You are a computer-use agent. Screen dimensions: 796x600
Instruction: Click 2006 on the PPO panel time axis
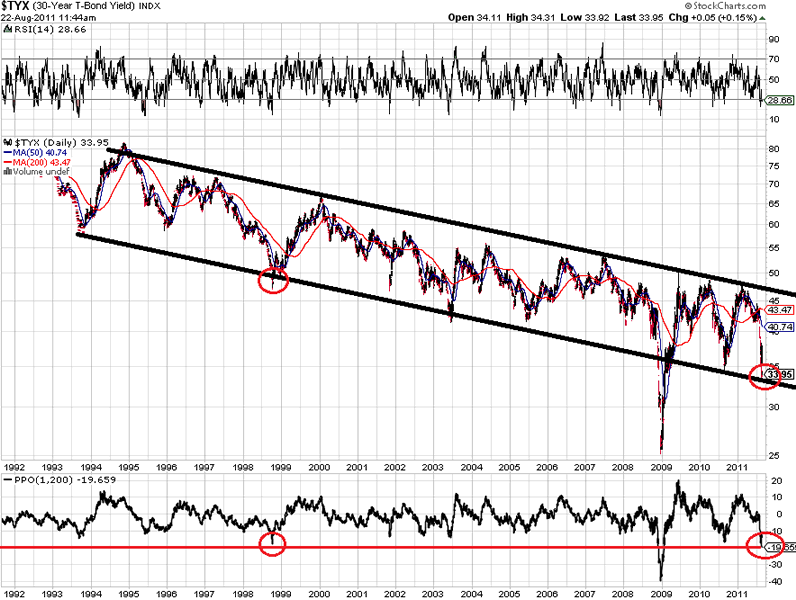547,594
